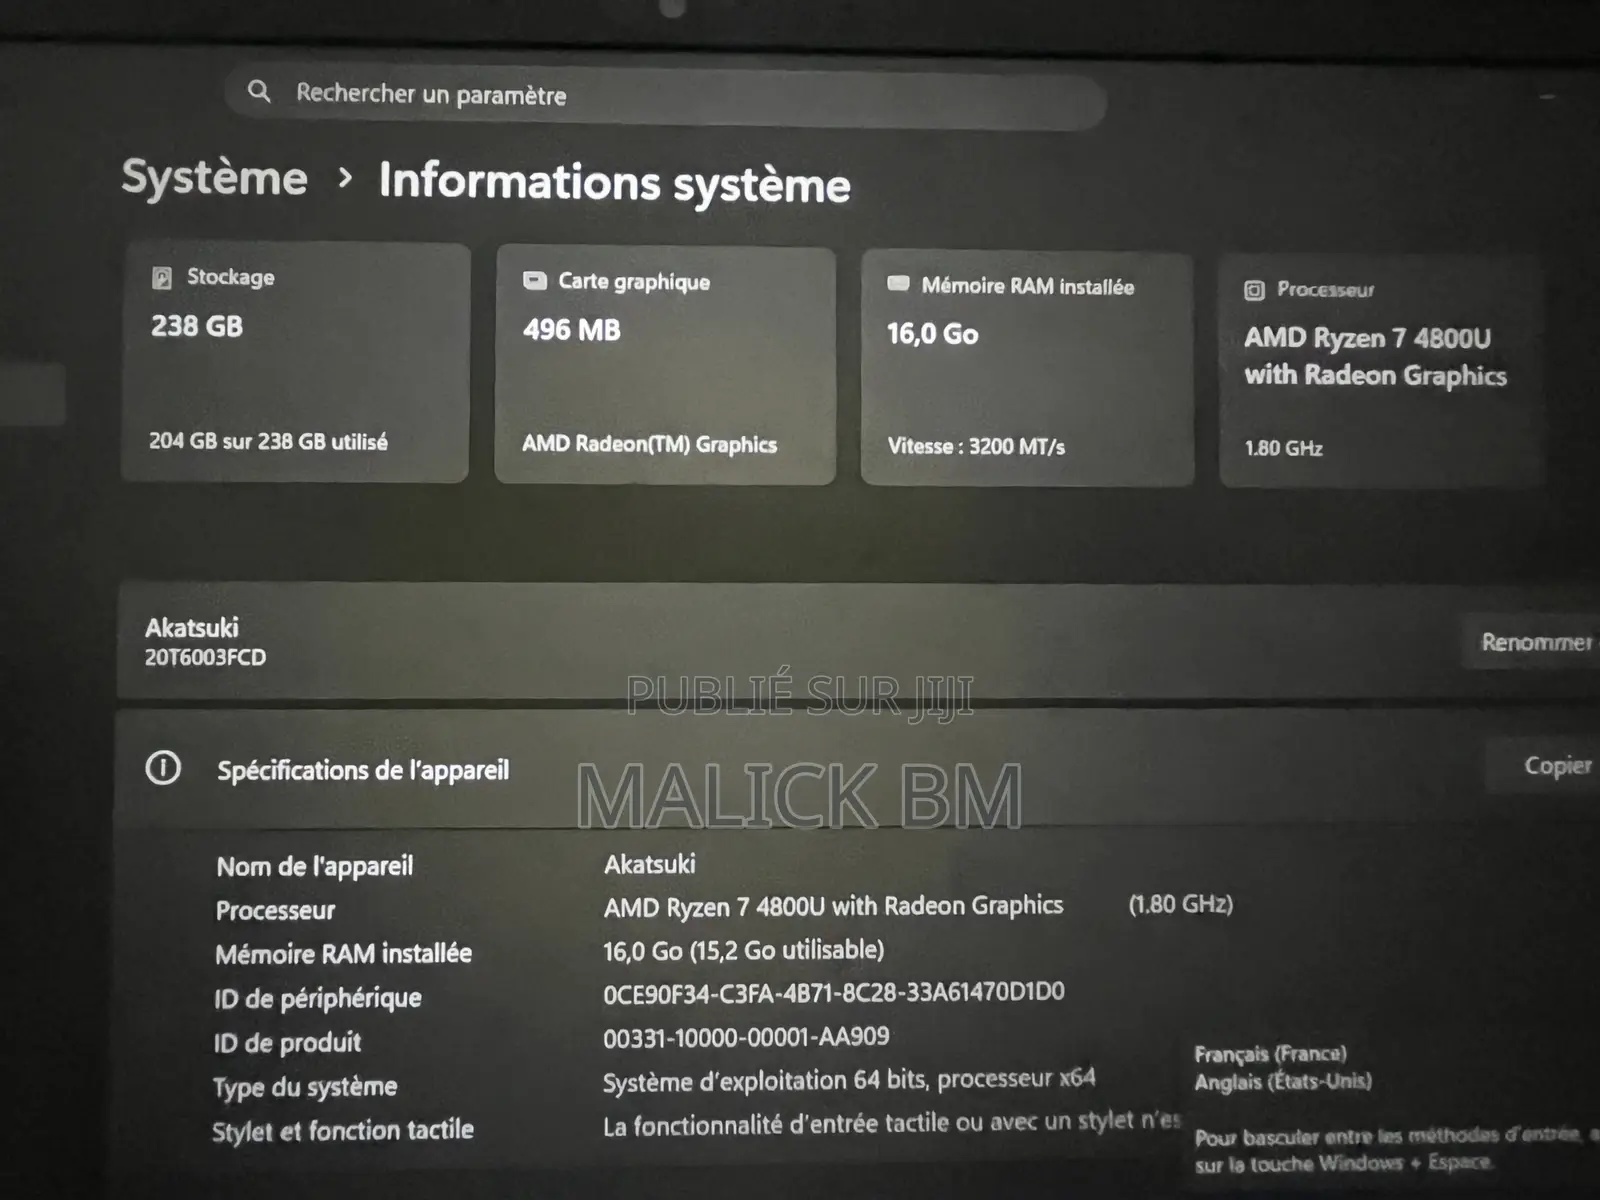The width and height of the screenshot is (1600, 1200).
Task: Click the search magnifier icon
Action: pyautogui.click(x=259, y=91)
